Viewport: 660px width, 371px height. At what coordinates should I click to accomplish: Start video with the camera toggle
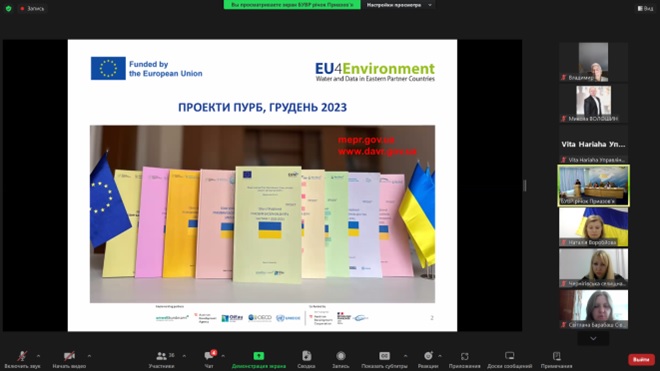click(x=69, y=356)
